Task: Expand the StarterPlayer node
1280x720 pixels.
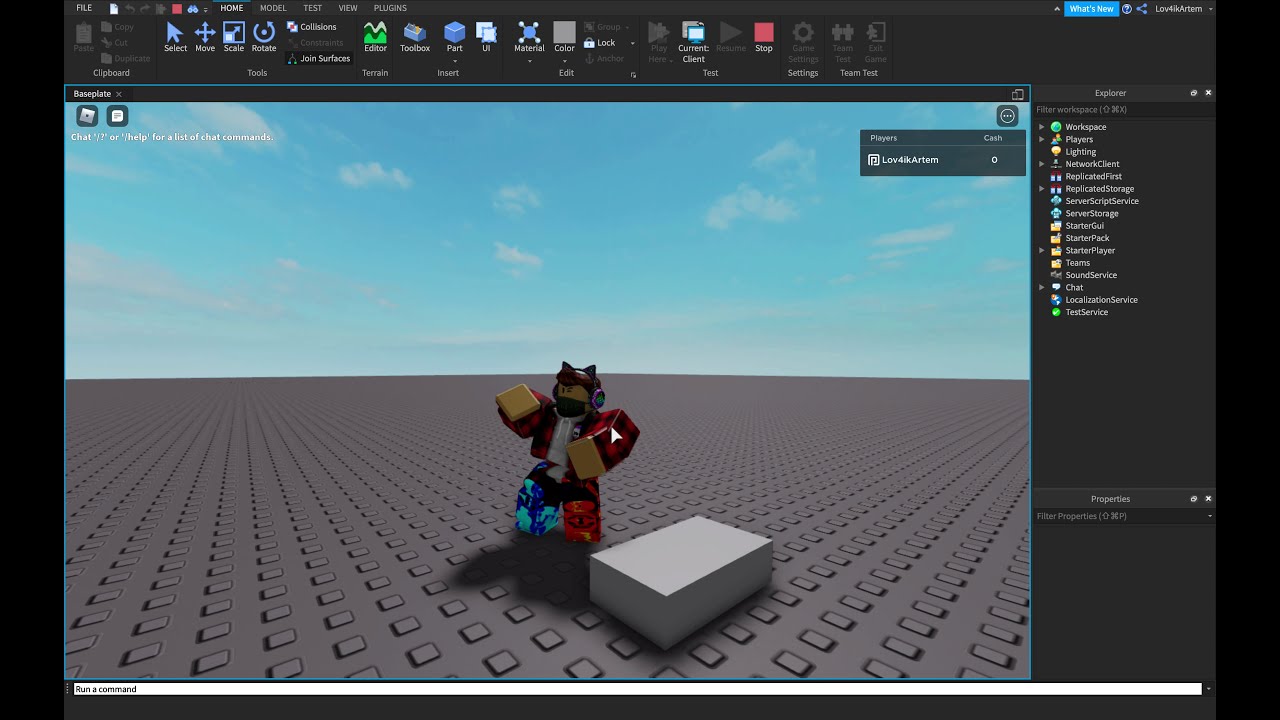Action: click(x=1042, y=250)
